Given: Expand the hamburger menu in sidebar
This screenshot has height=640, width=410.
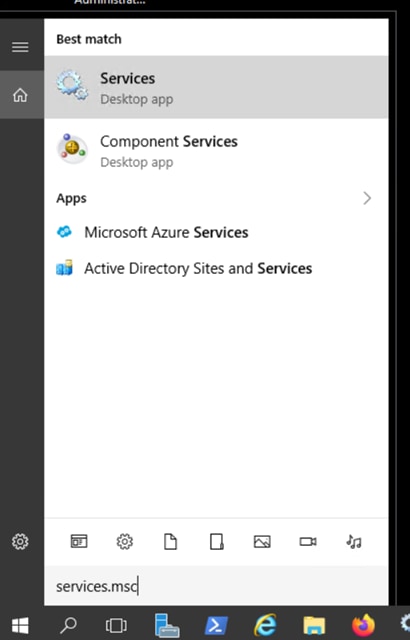Looking at the screenshot, I should [20, 47].
